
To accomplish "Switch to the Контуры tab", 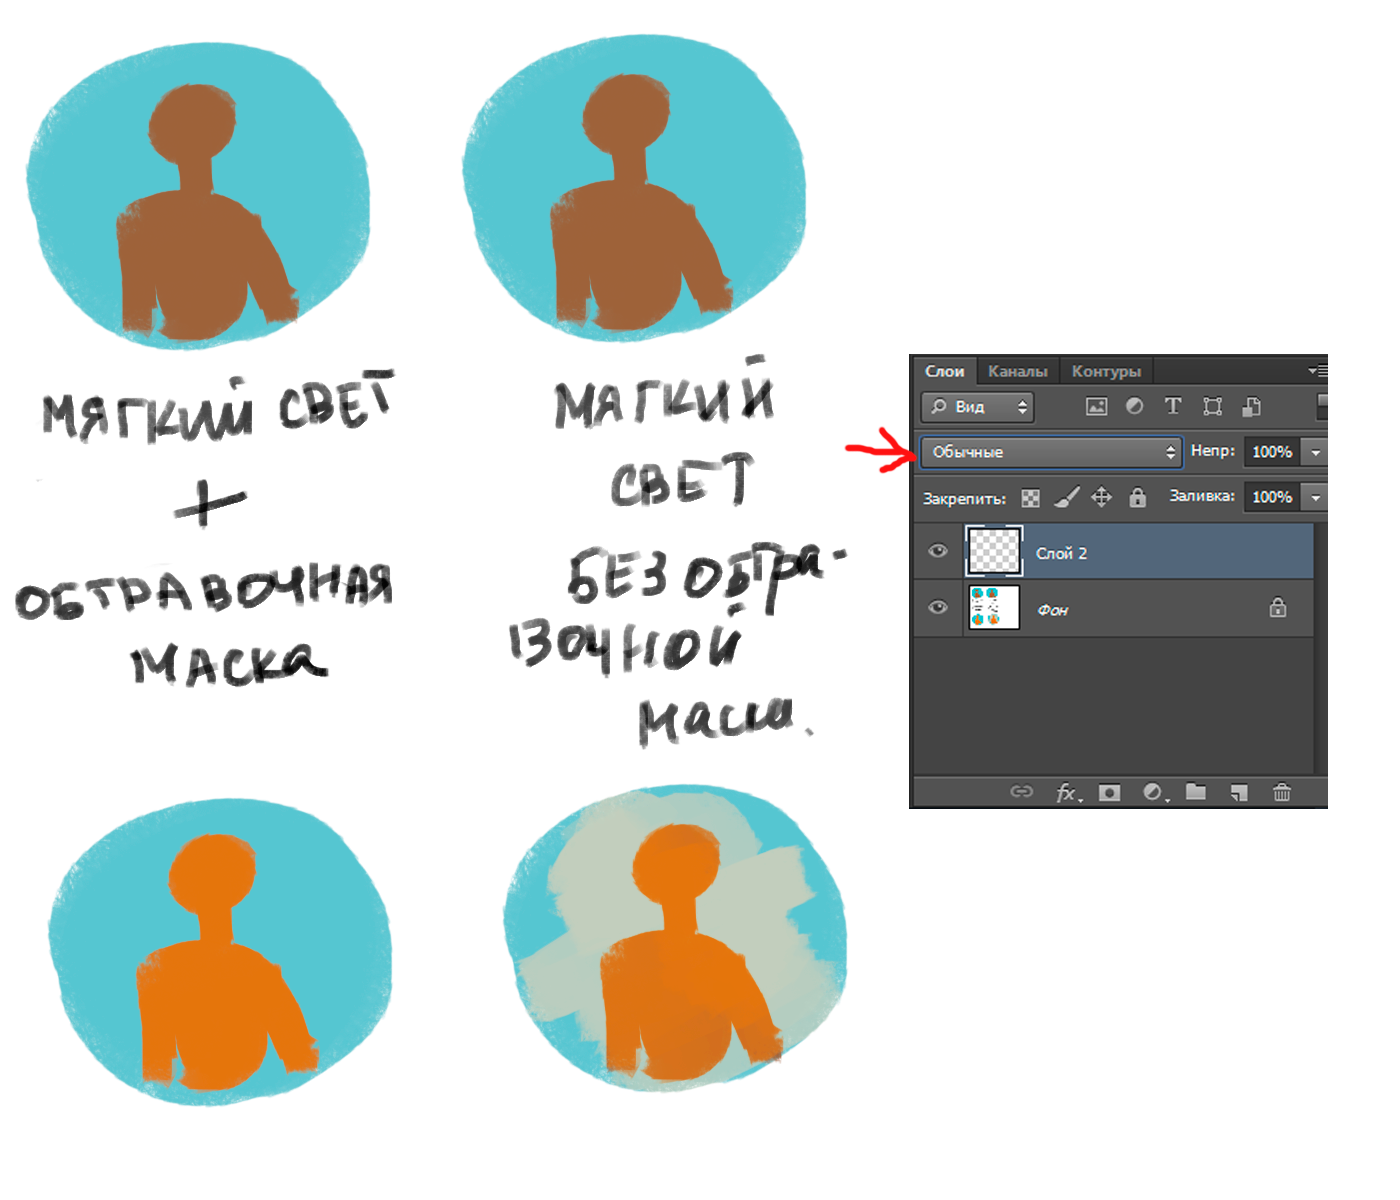I will tap(1106, 371).
